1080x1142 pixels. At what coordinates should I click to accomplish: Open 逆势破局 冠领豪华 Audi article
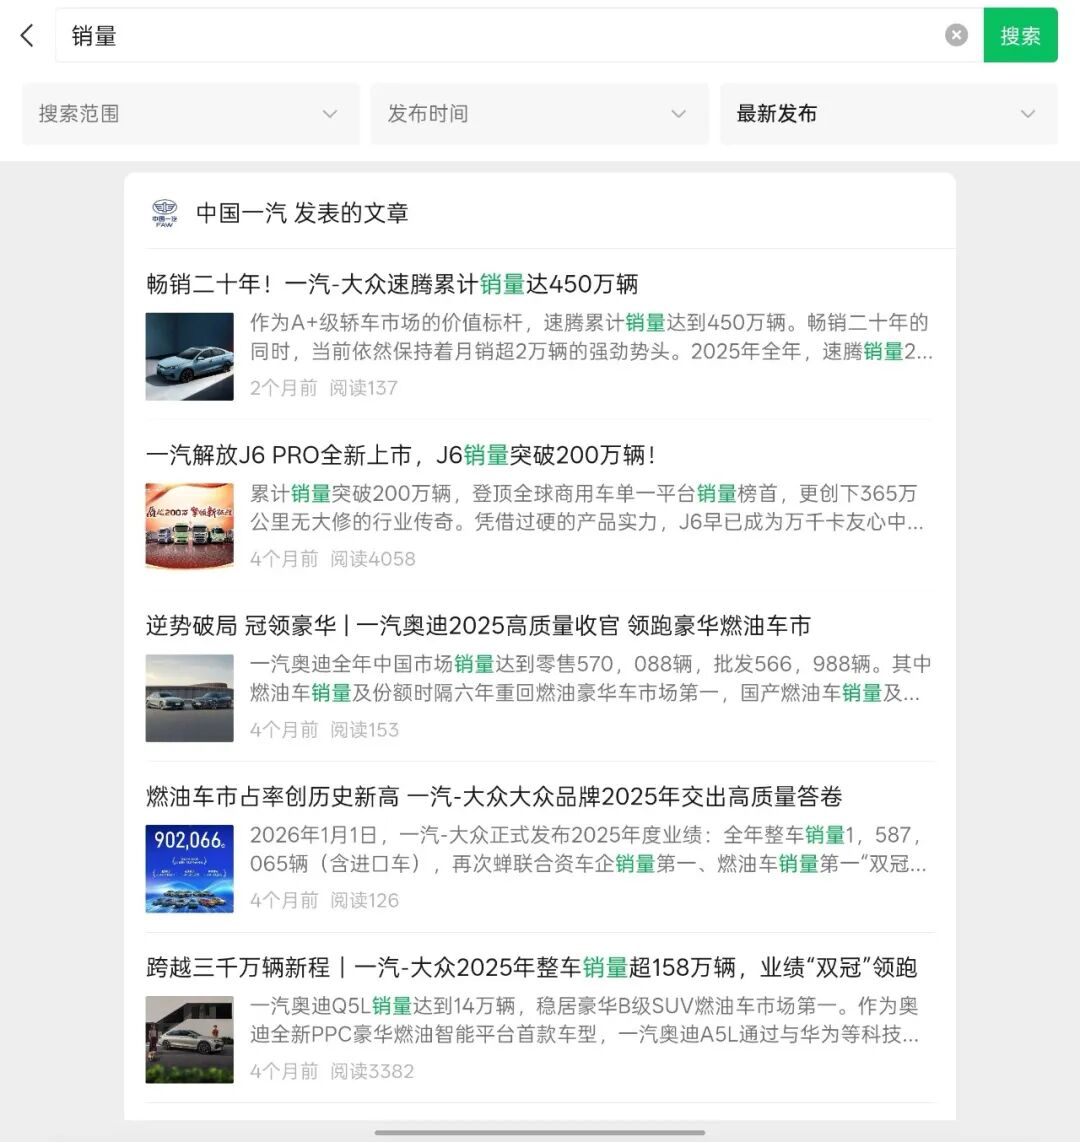coord(478,626)
